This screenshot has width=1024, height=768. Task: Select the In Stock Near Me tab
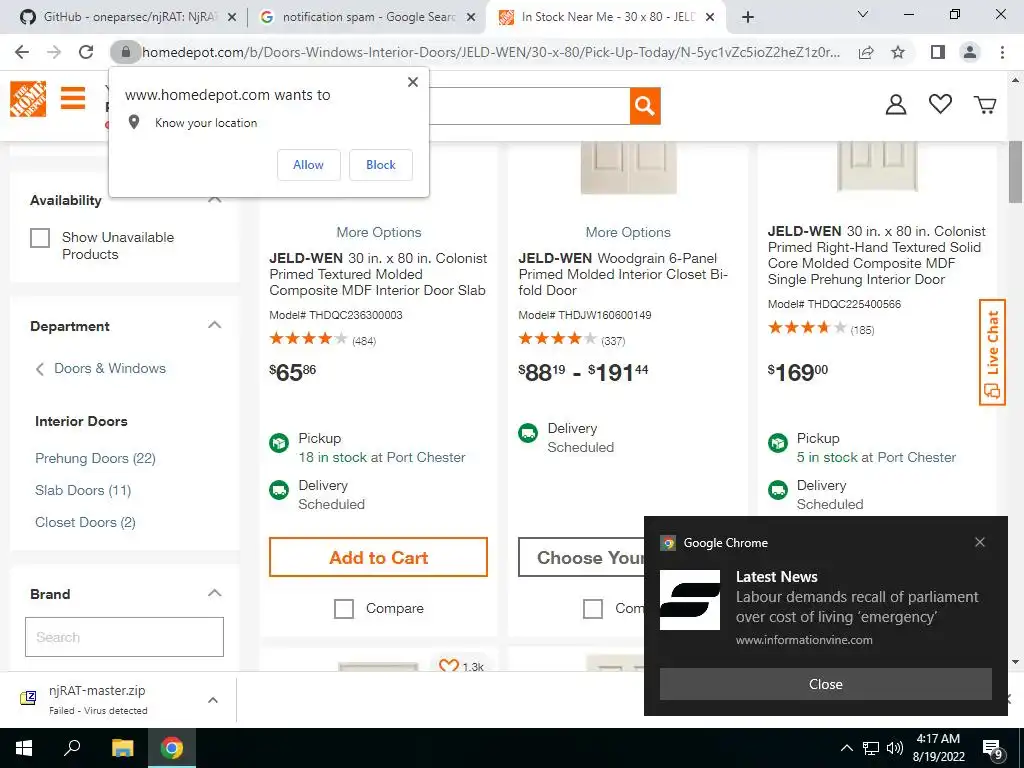click(x=606, y=17)
